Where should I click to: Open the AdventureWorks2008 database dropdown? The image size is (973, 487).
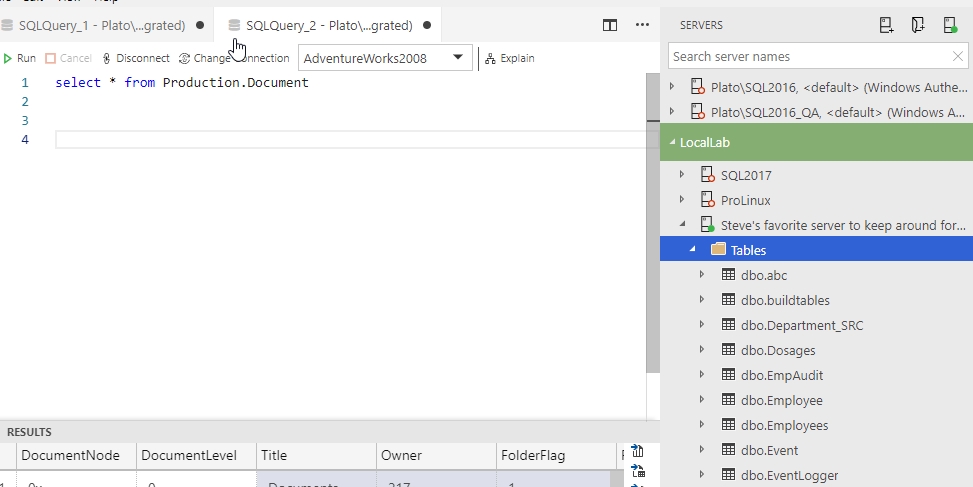tap(385, 58)
